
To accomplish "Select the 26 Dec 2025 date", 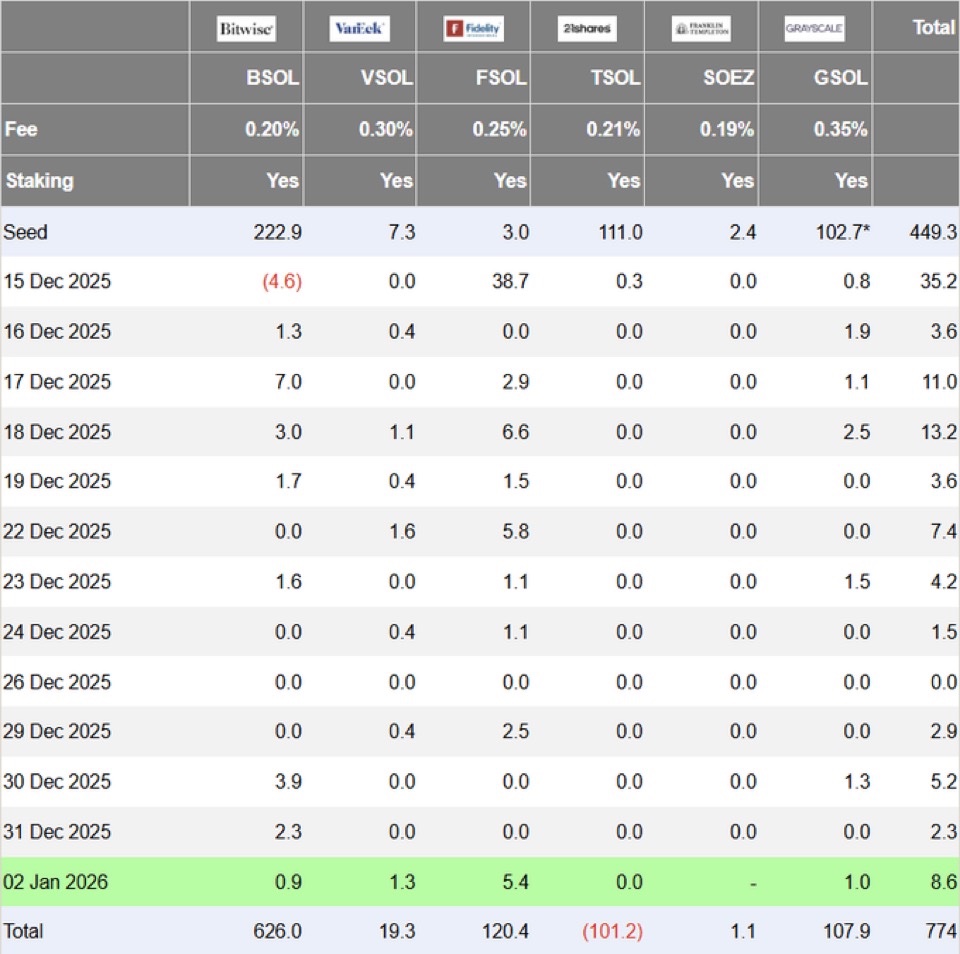I will (57, 682).
